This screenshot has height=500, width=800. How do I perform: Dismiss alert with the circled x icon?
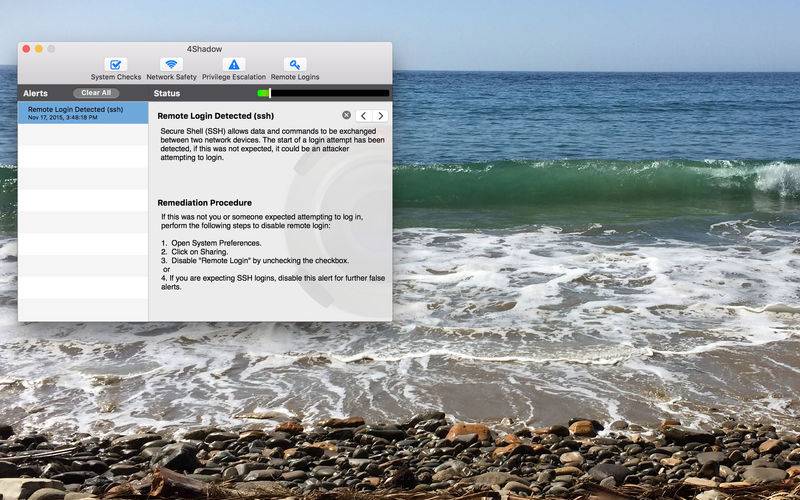(x=346, y=115)
